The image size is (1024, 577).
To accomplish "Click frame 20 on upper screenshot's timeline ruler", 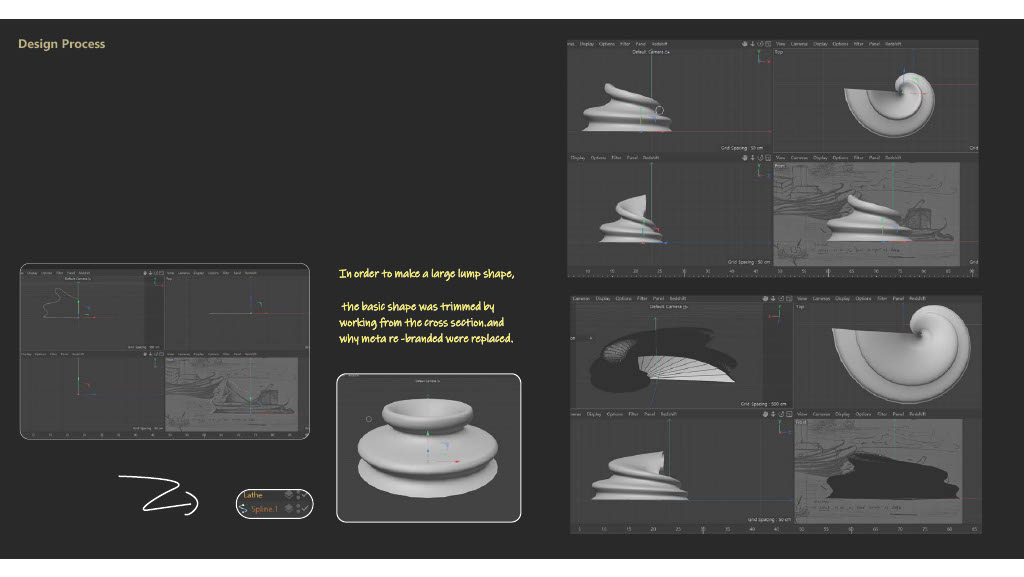I will click(x=635, y=272).
